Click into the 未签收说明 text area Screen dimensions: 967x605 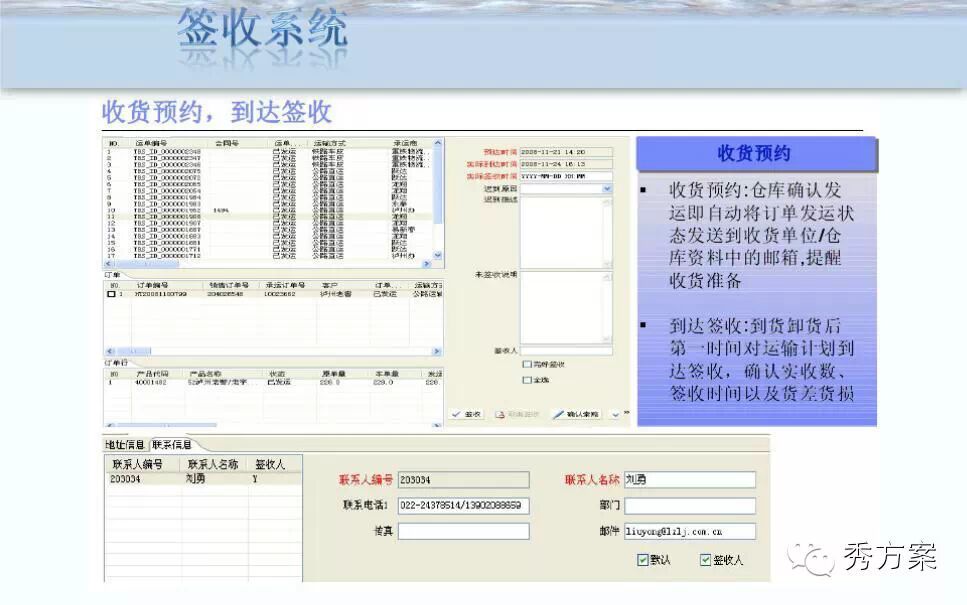(566, 307)
